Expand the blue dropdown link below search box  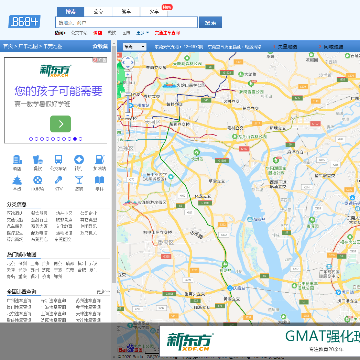142,33
